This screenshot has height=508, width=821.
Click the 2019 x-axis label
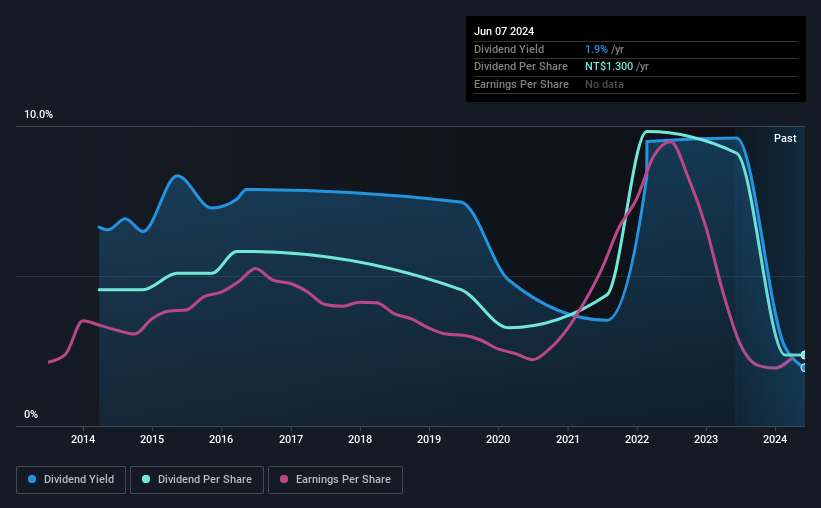tap(429, 439)
